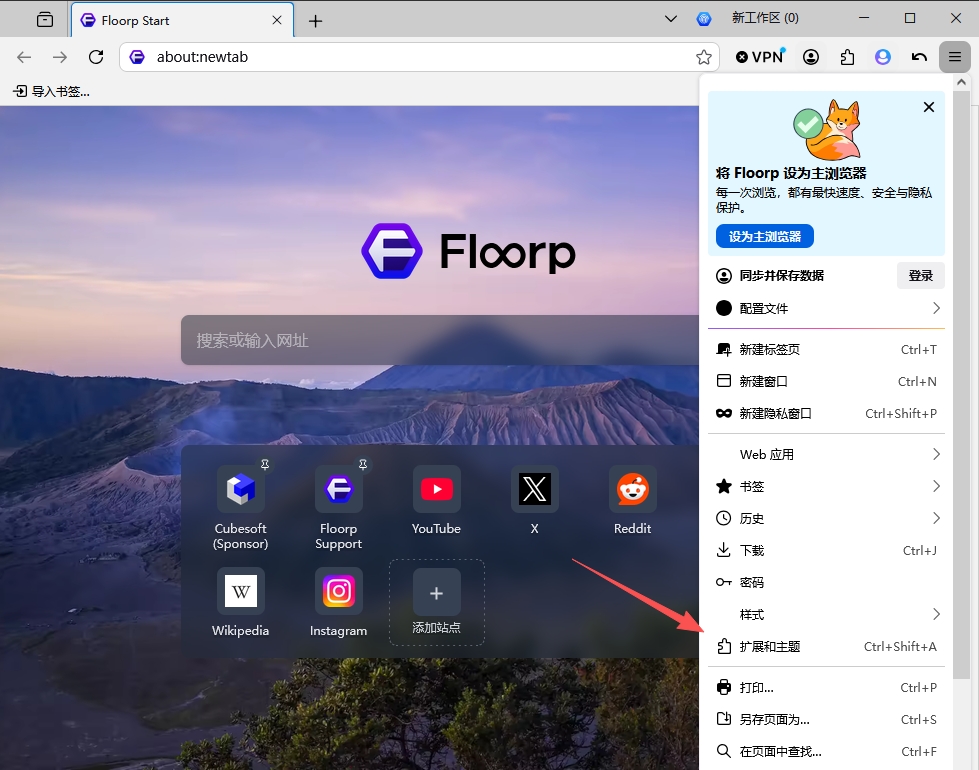Viewport: 979px width, 770px height.
Task: Expand the 配置文件 submenu
Action: (x=826, y=308)
